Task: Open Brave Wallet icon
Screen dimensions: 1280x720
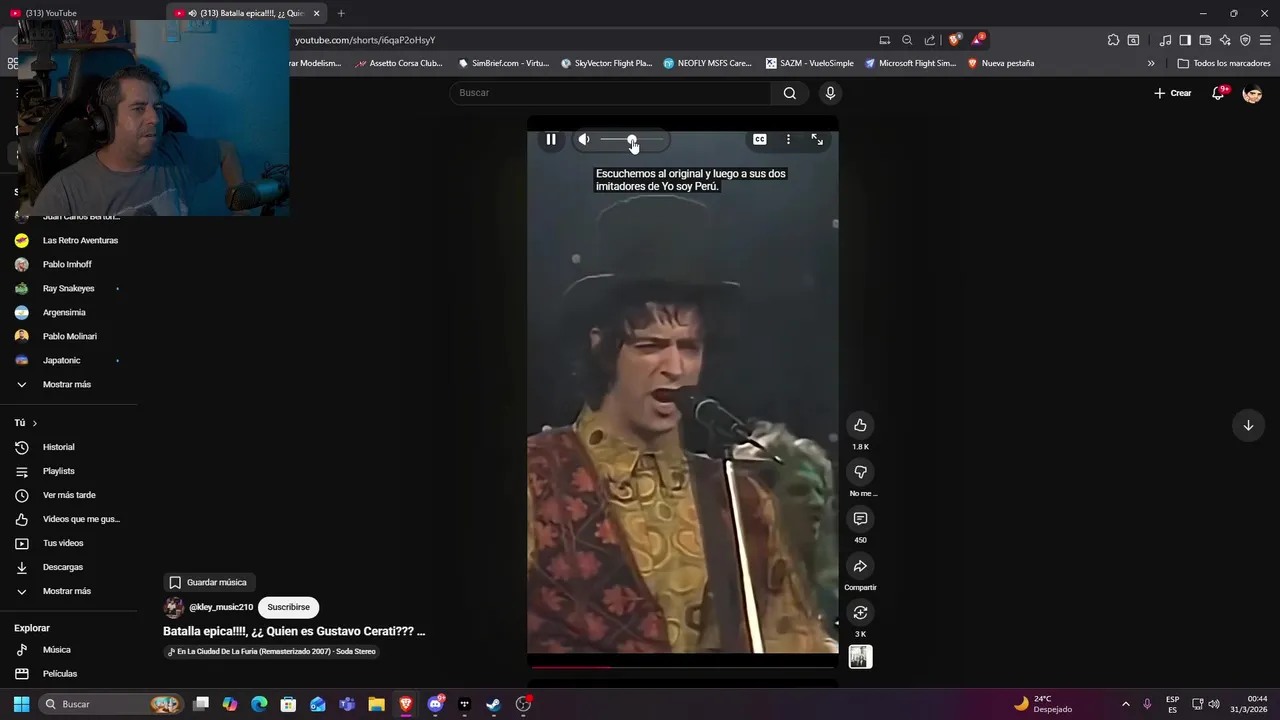Action: [1205, 40]
